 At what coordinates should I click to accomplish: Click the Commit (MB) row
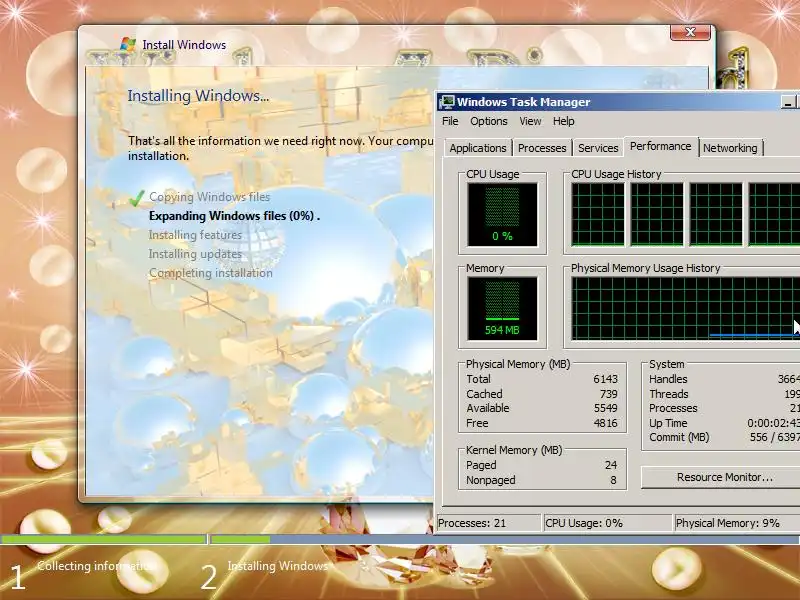pyautogui.click(x=724, y=437)
